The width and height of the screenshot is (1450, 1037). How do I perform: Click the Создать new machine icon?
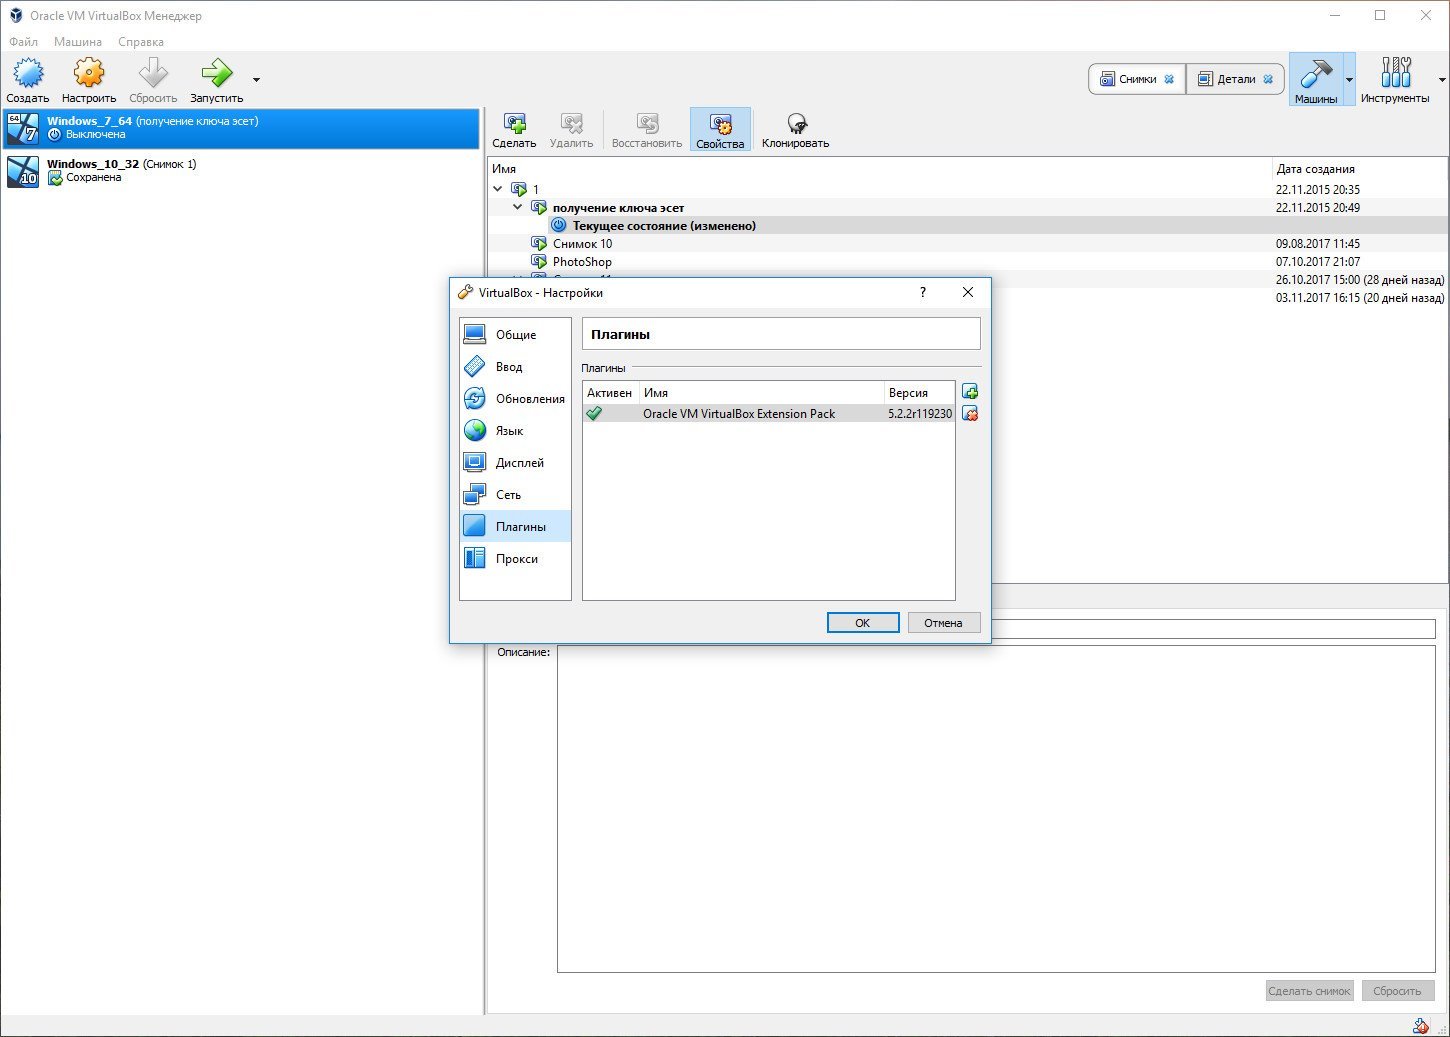28,74
